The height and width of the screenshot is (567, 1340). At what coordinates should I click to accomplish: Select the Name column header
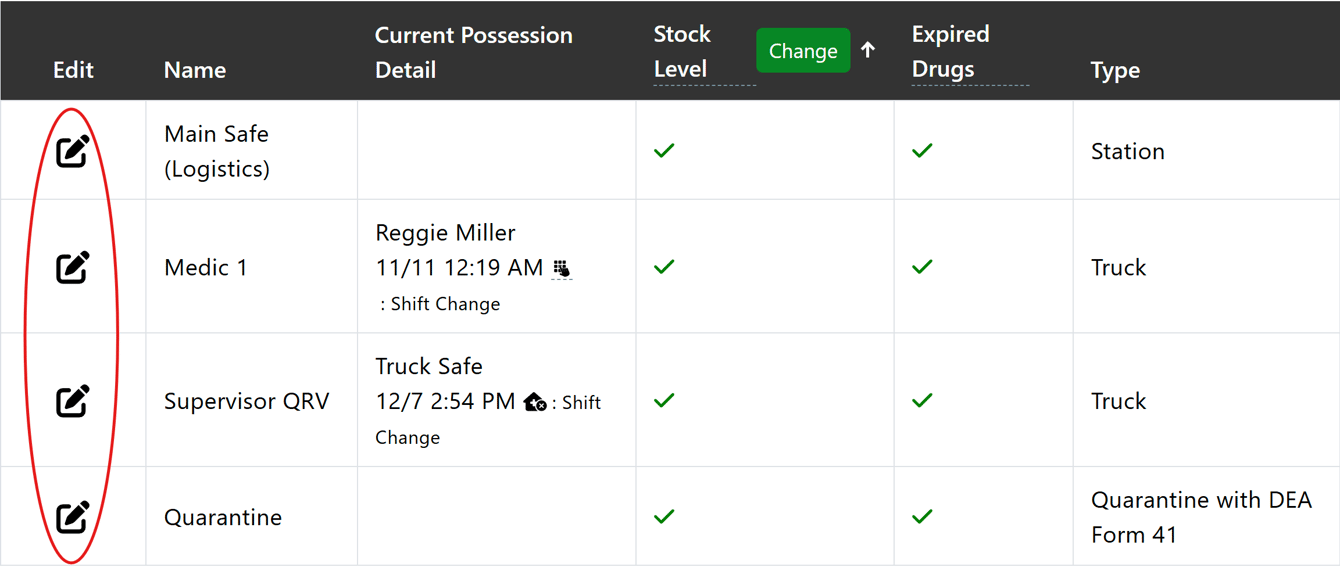pos(195,70)
